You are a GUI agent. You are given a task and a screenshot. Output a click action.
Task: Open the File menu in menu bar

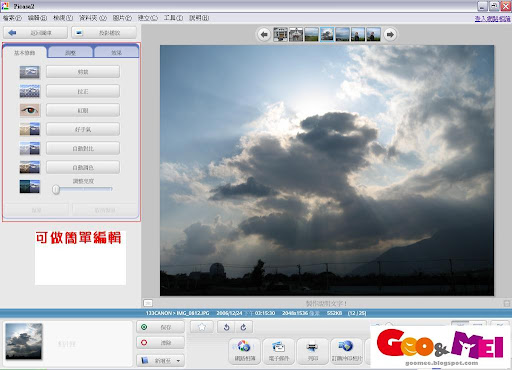pos(12,18)
